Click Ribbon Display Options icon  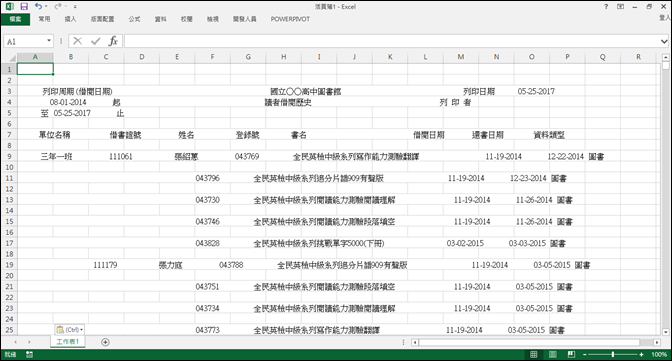(x=620, y=6)
